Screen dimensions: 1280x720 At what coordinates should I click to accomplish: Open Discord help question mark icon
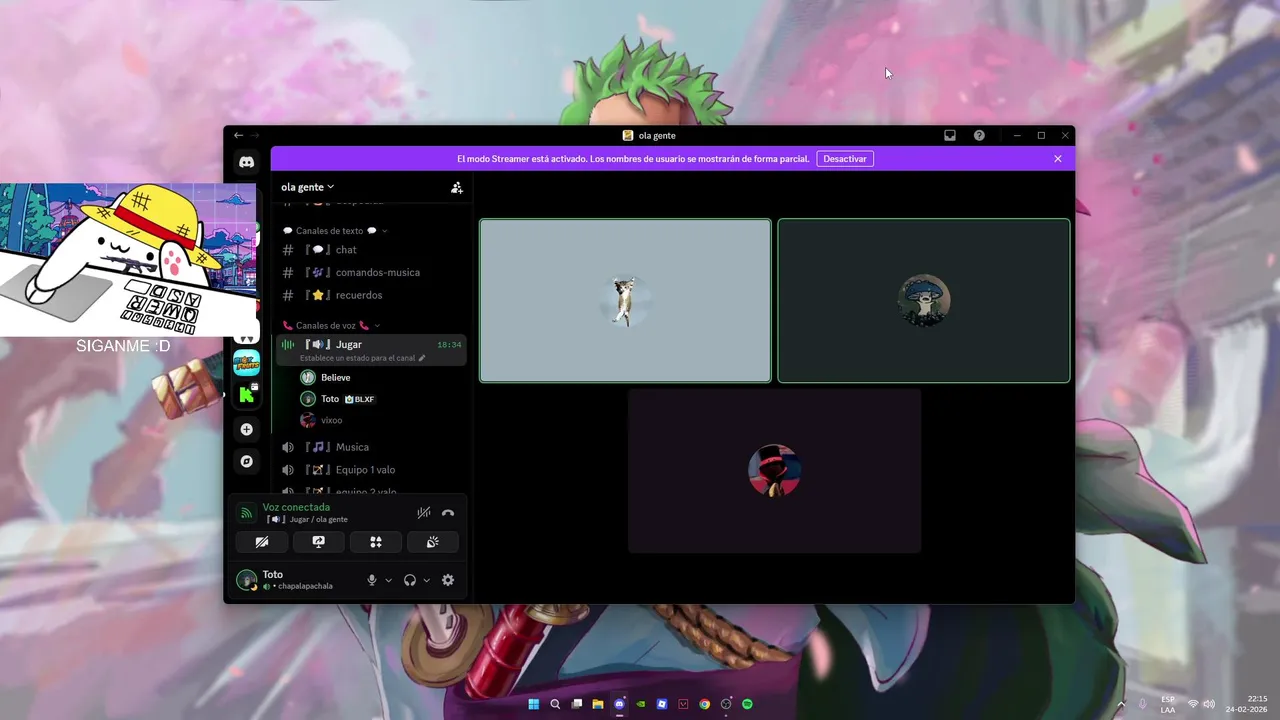coord(979,135)
